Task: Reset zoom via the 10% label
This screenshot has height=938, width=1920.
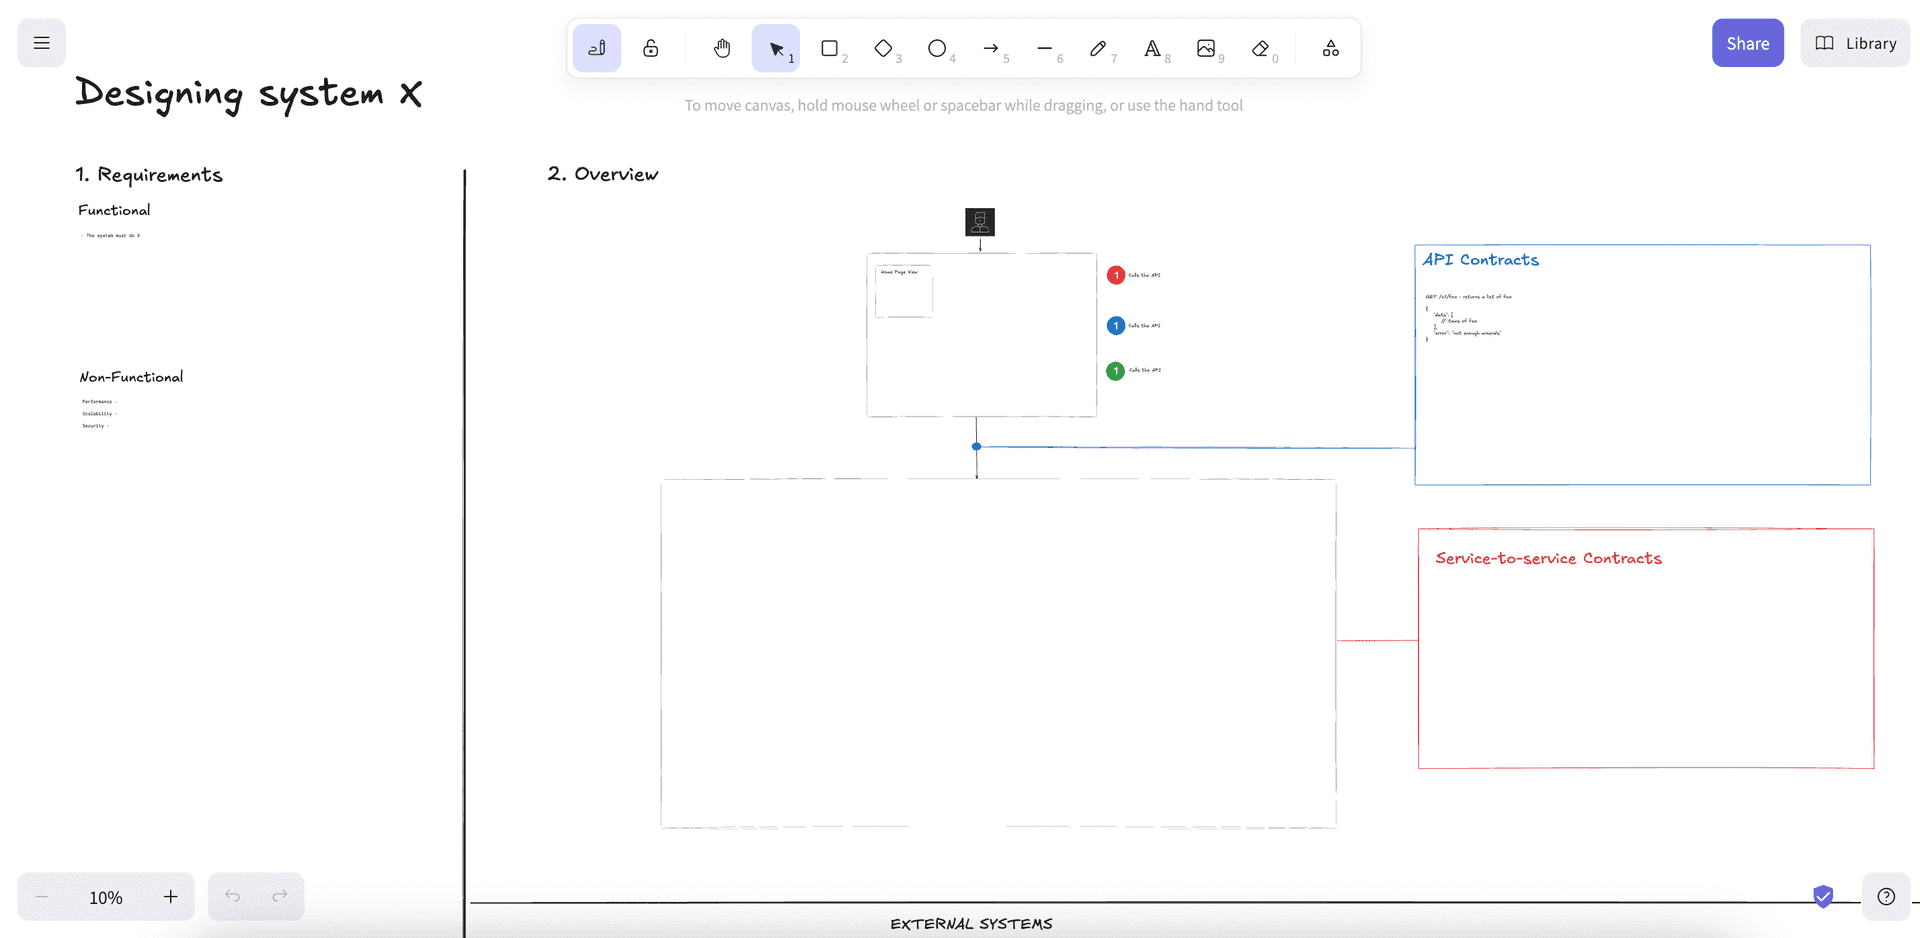Action: [x=106, y=897]
